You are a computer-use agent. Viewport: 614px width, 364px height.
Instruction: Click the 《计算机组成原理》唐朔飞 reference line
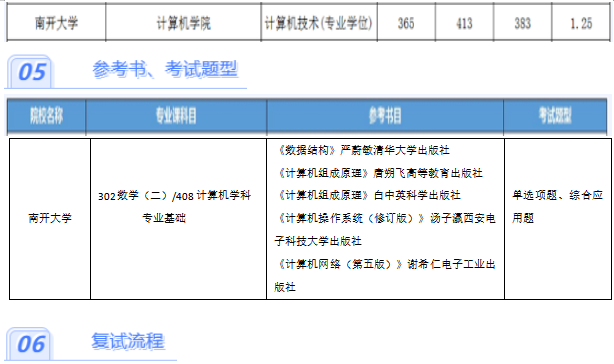pos(379,173)
